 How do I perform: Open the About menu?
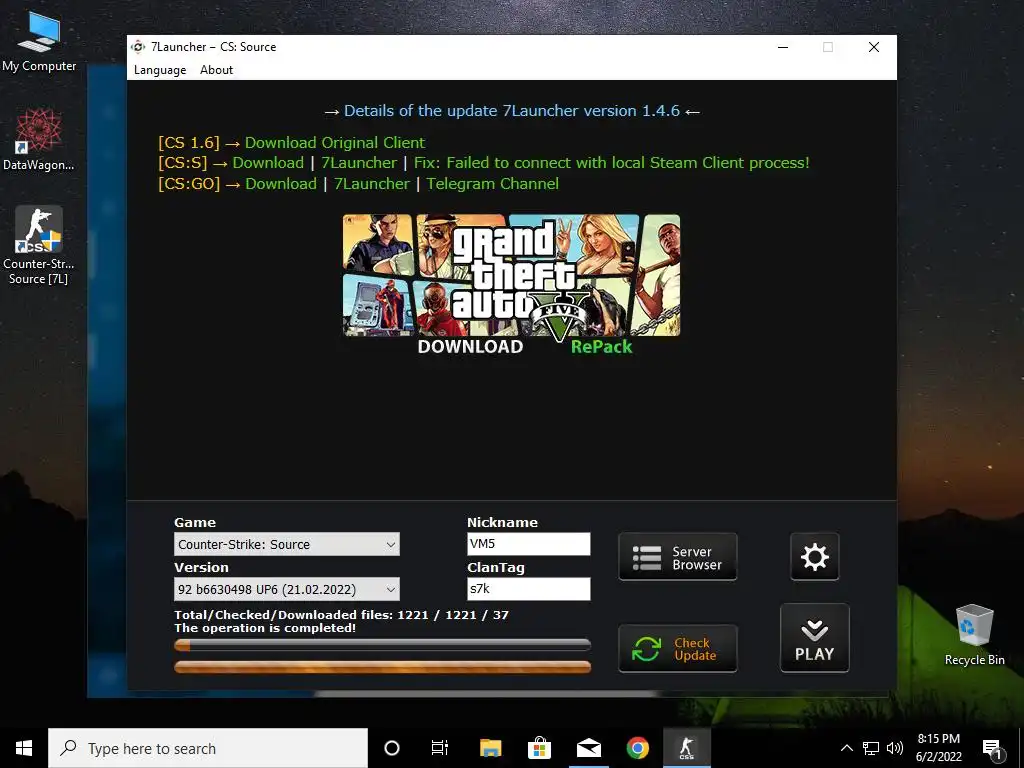[216, 70]
